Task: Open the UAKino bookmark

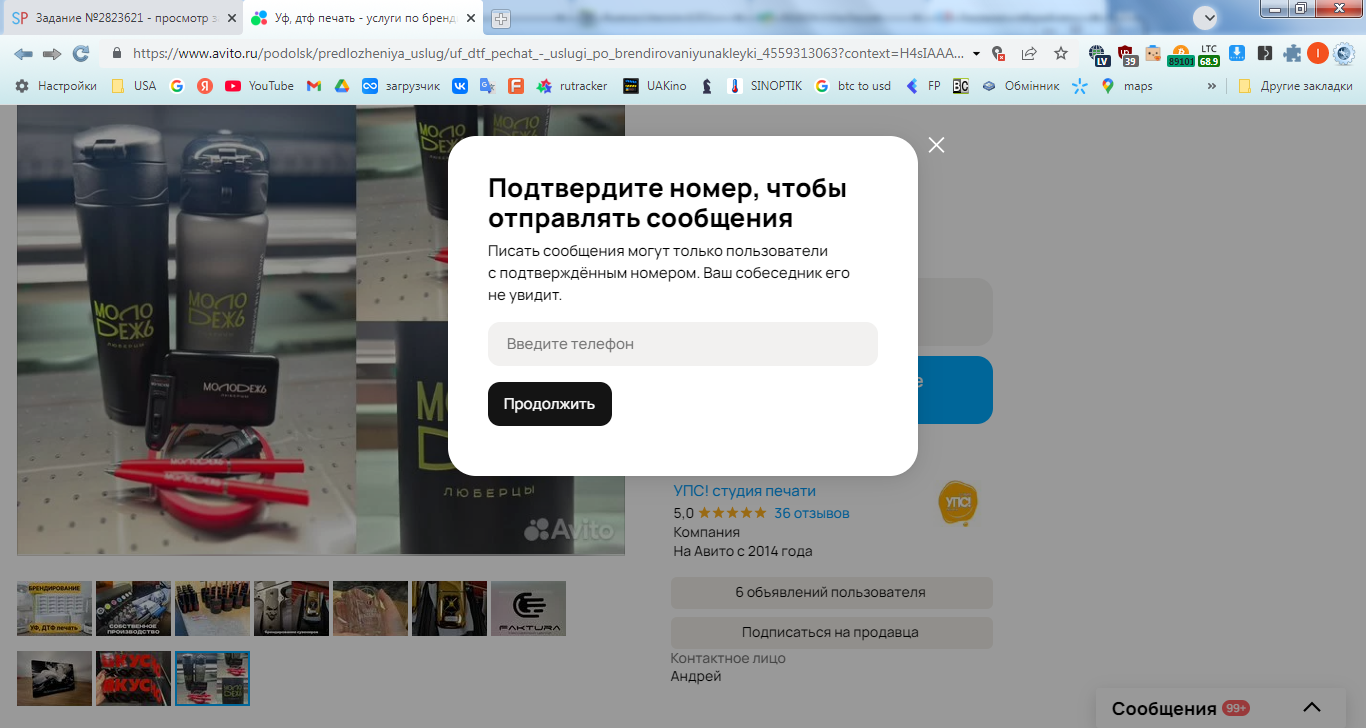Action: (655, 86)
